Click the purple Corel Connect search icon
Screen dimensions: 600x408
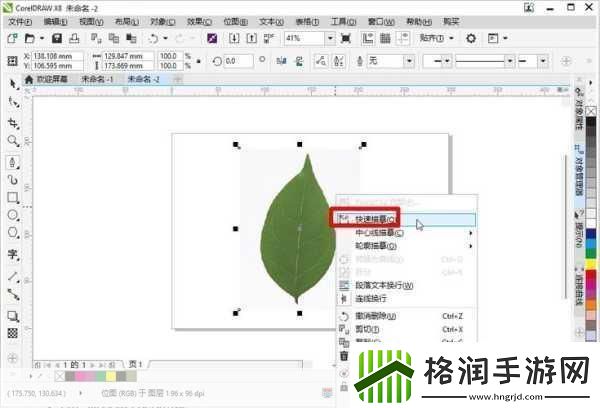(x=212, y=38)
